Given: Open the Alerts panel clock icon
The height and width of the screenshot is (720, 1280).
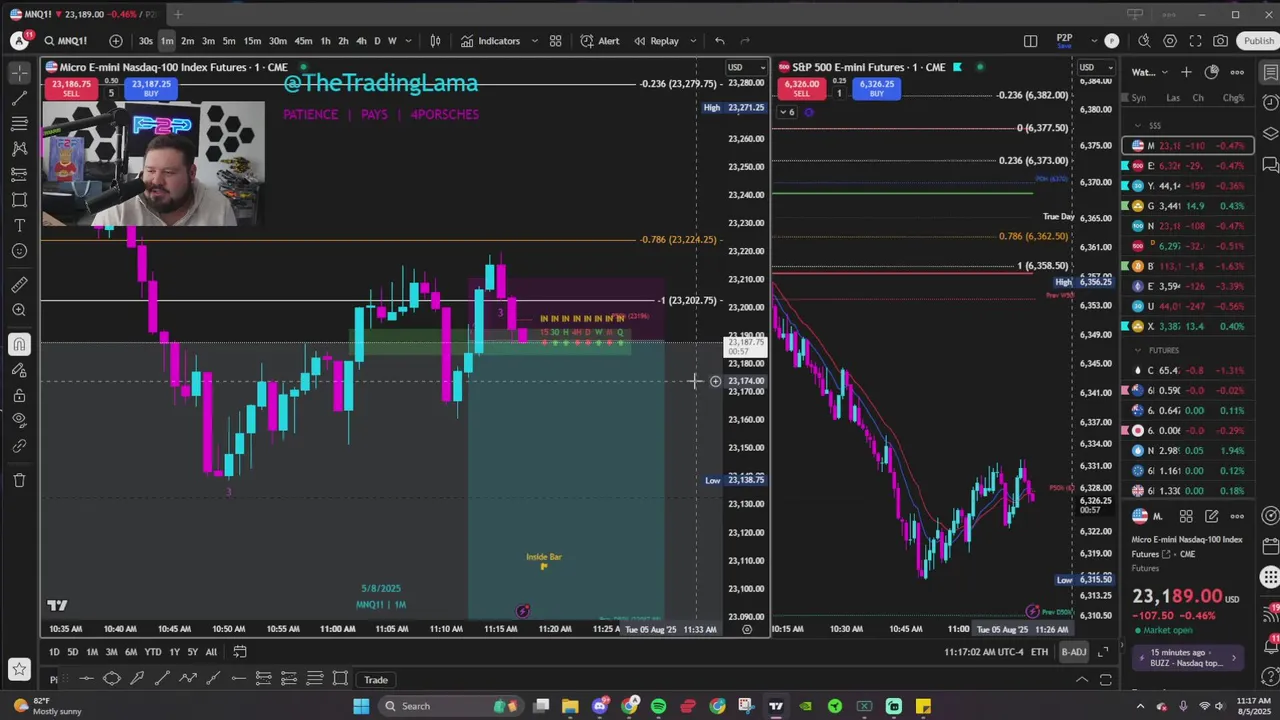Looking at the screenshot, I should point(1270,103).
